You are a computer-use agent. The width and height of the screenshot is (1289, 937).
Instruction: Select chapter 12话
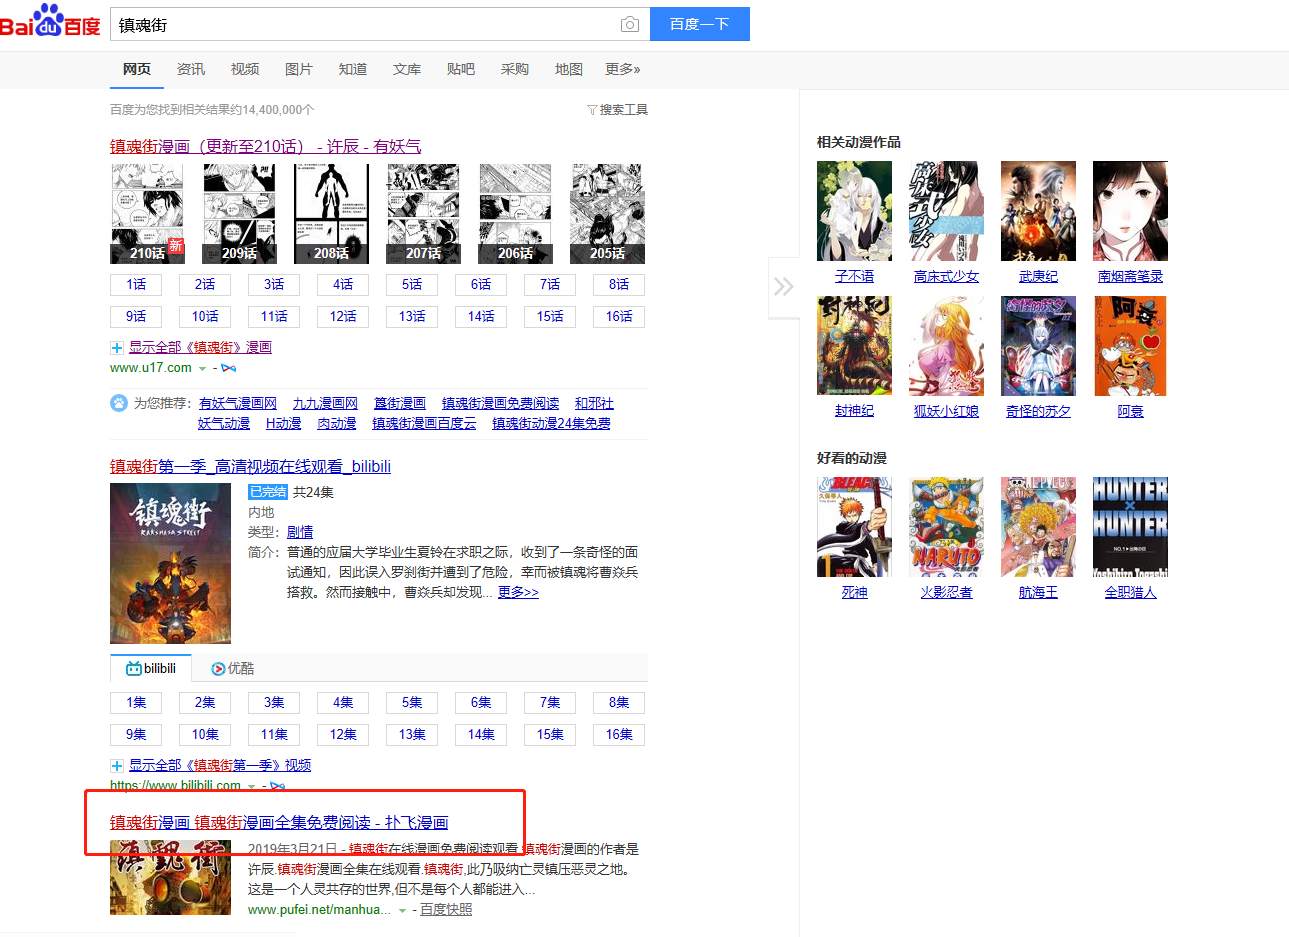(x=343, y=317)
